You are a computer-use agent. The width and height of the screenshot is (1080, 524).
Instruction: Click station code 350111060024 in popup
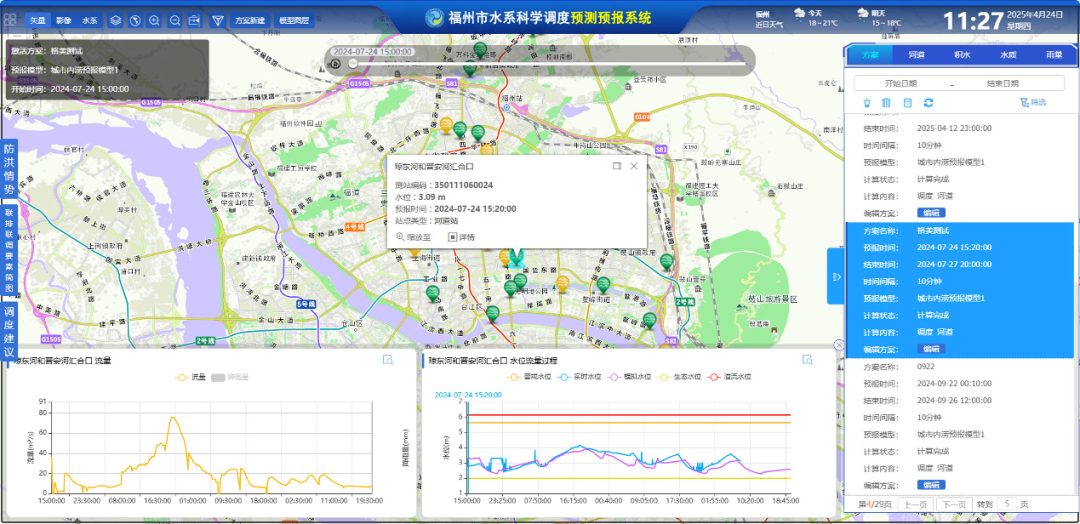pos(464,185)
